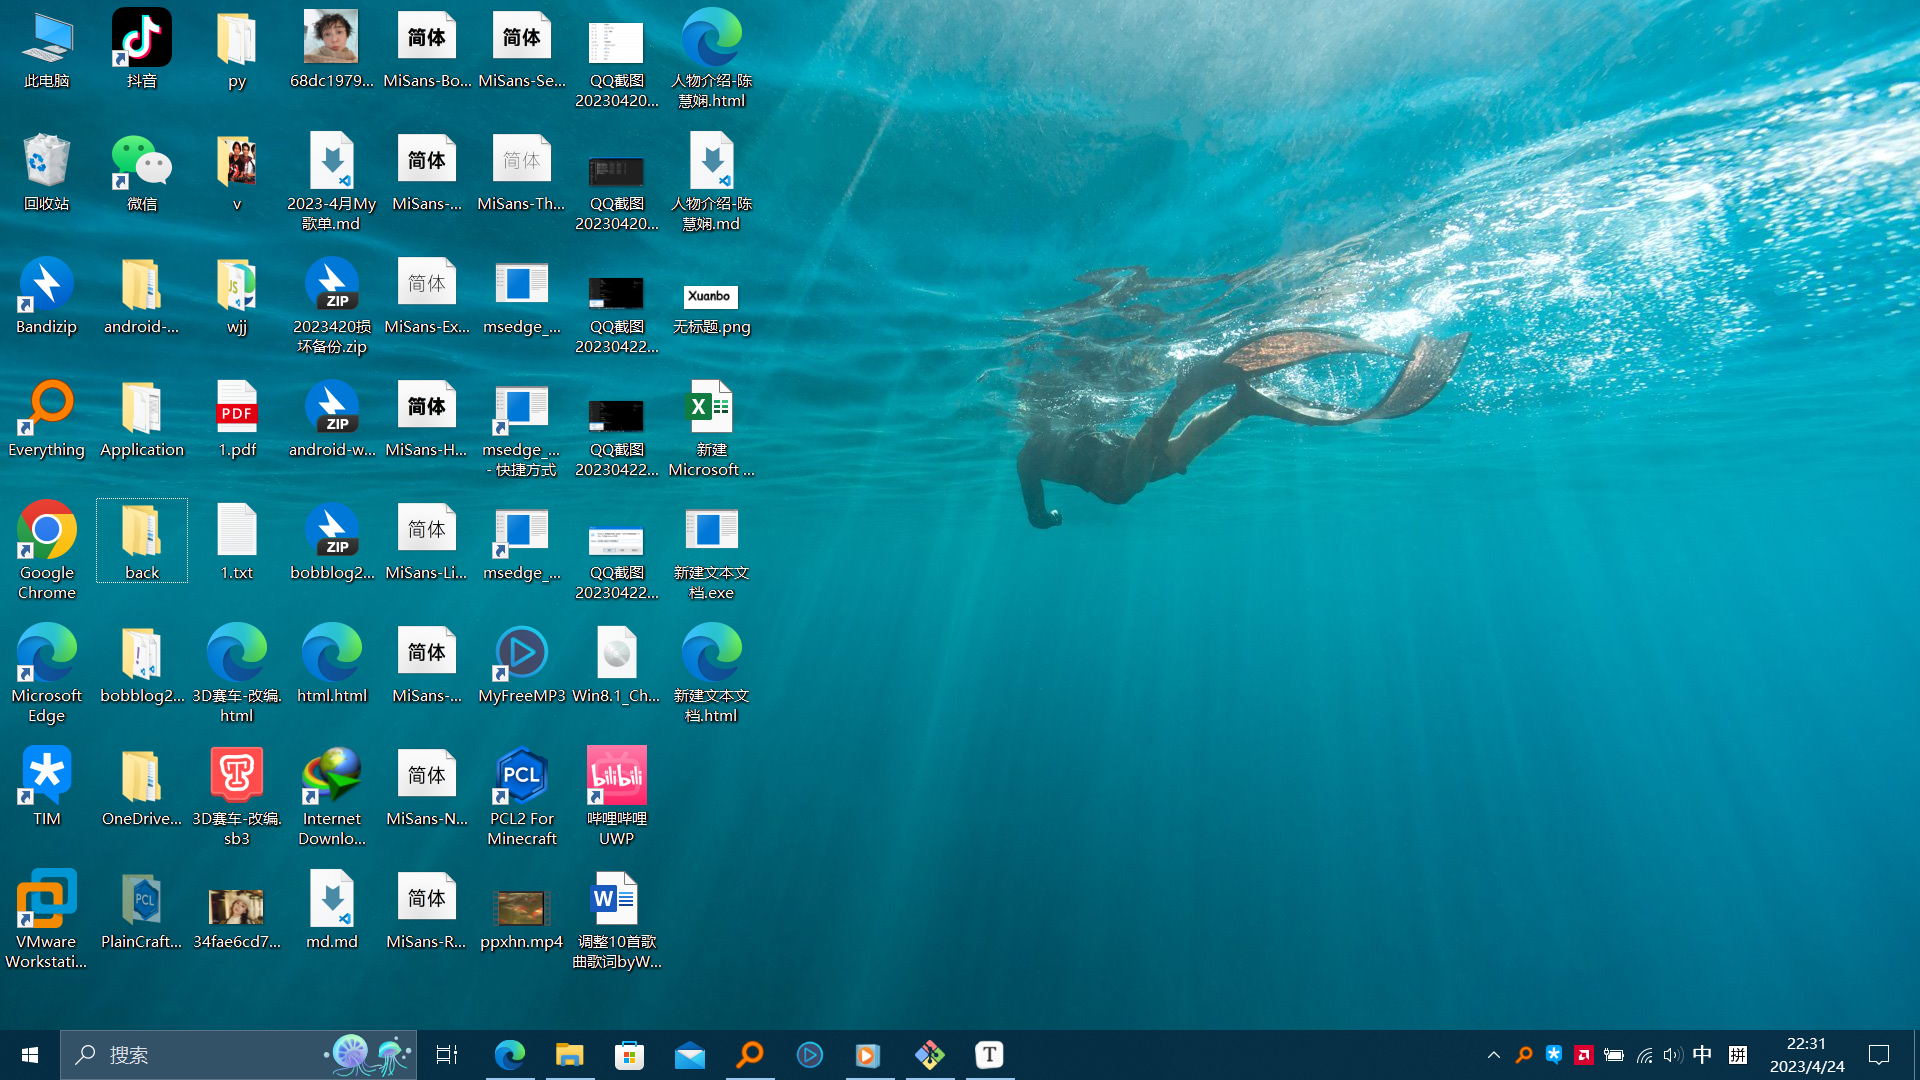Select the 3D赛车-改编.sb3 Scratch file
The height and width of the screenshot is (1080, 1920).
[x=237, y=796]
